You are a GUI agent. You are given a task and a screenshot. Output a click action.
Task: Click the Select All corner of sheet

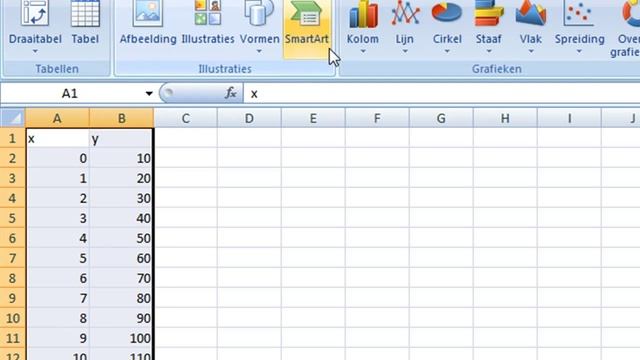(x=13, y=118)
